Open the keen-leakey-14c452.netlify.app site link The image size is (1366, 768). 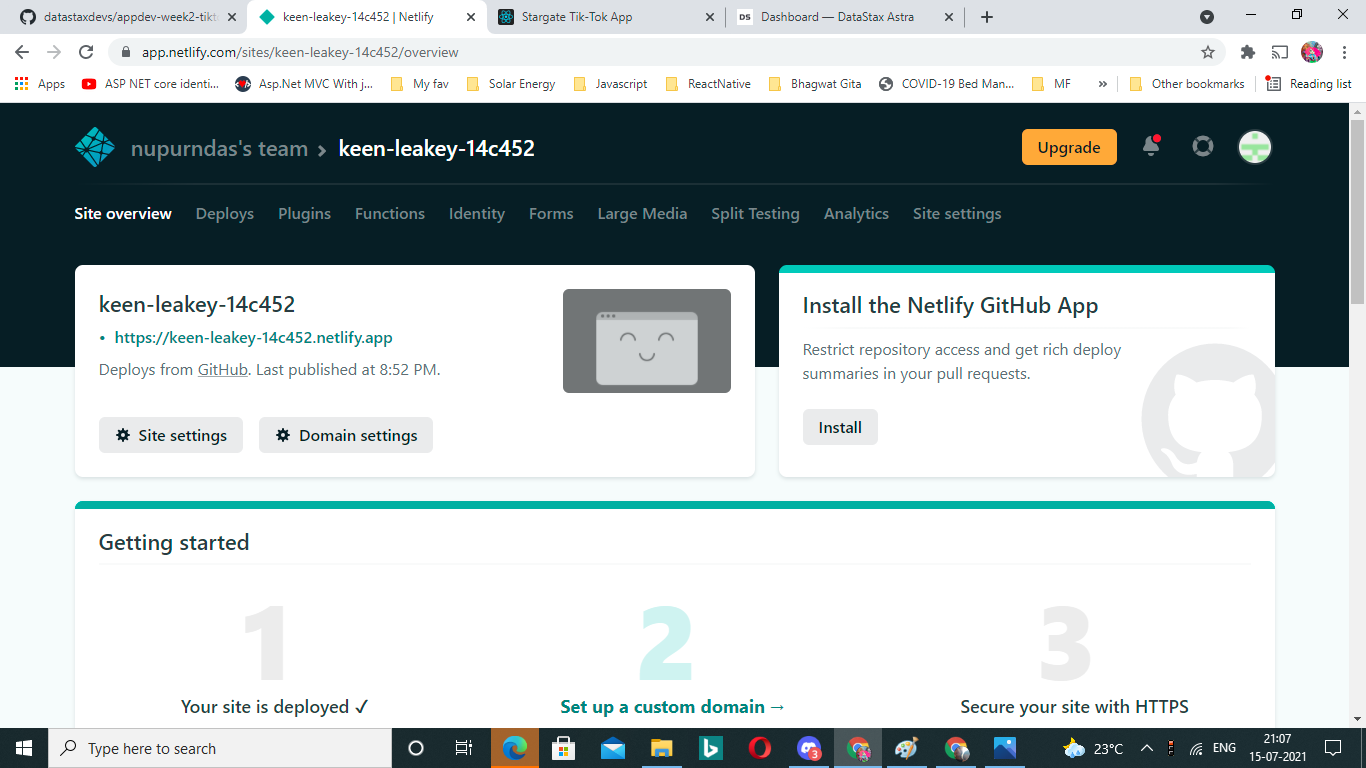click(254, 337)
